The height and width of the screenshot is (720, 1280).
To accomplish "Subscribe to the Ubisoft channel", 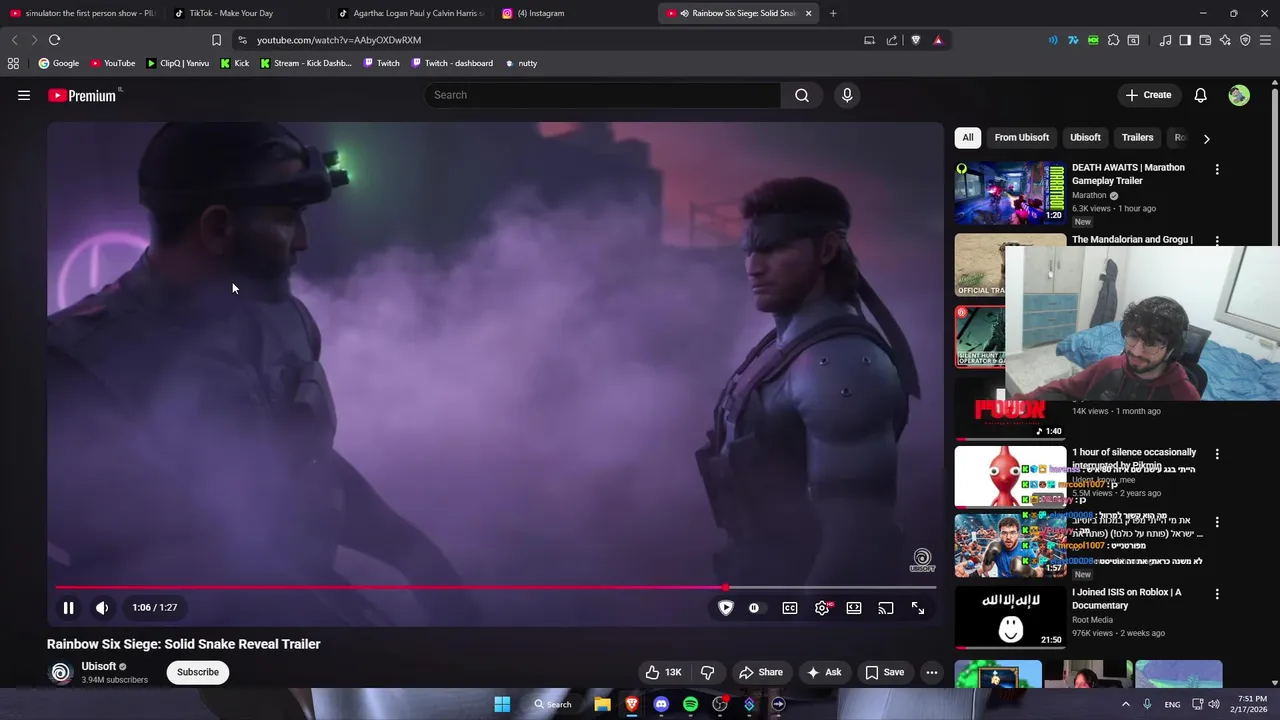I will (198, 672).
